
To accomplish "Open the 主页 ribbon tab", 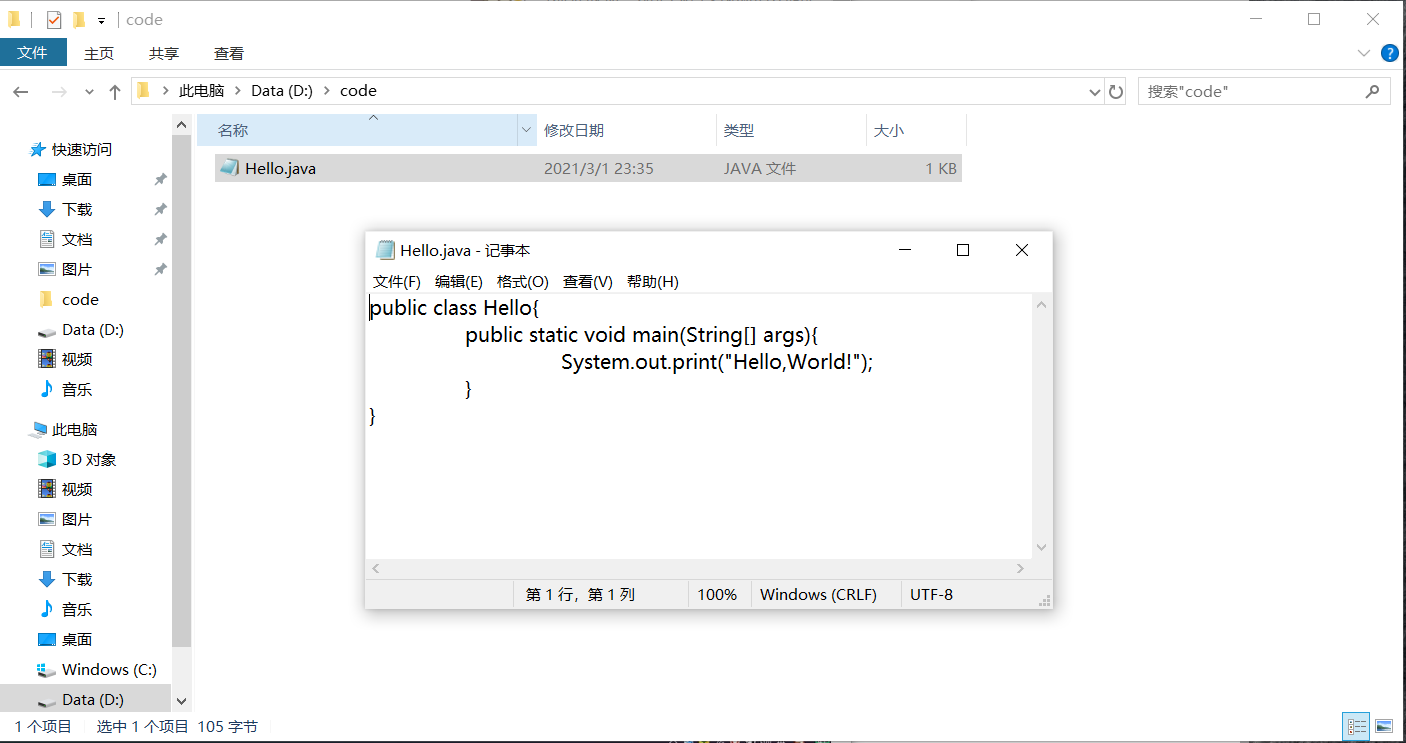I will click(x=99, y=53).
